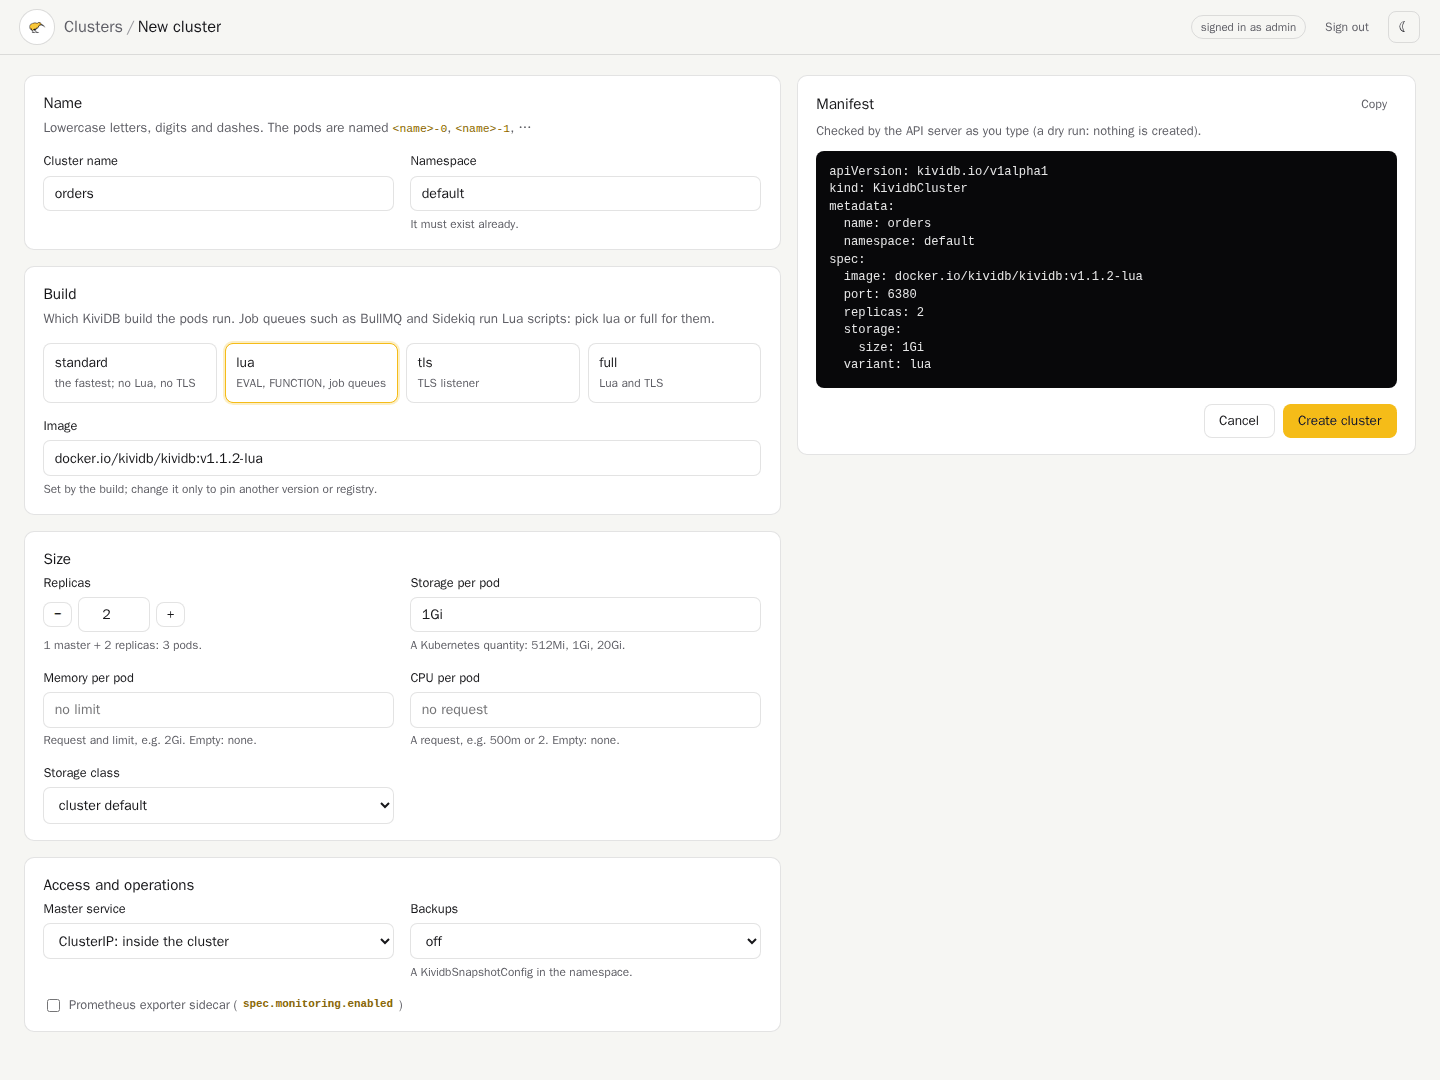Focus the Namespace input field
Image resolution: width=1440 pixels, height=1080 pixels.
pos(585,194)
